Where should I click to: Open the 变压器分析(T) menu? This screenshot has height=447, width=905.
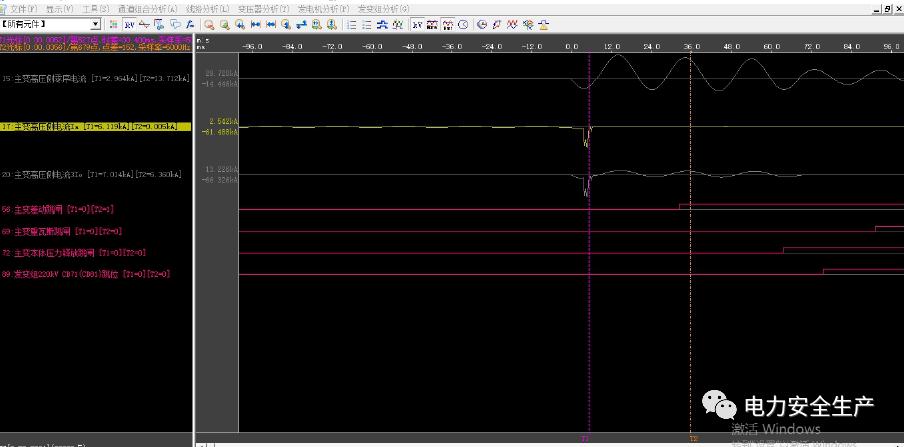click(x=263, y=9)
